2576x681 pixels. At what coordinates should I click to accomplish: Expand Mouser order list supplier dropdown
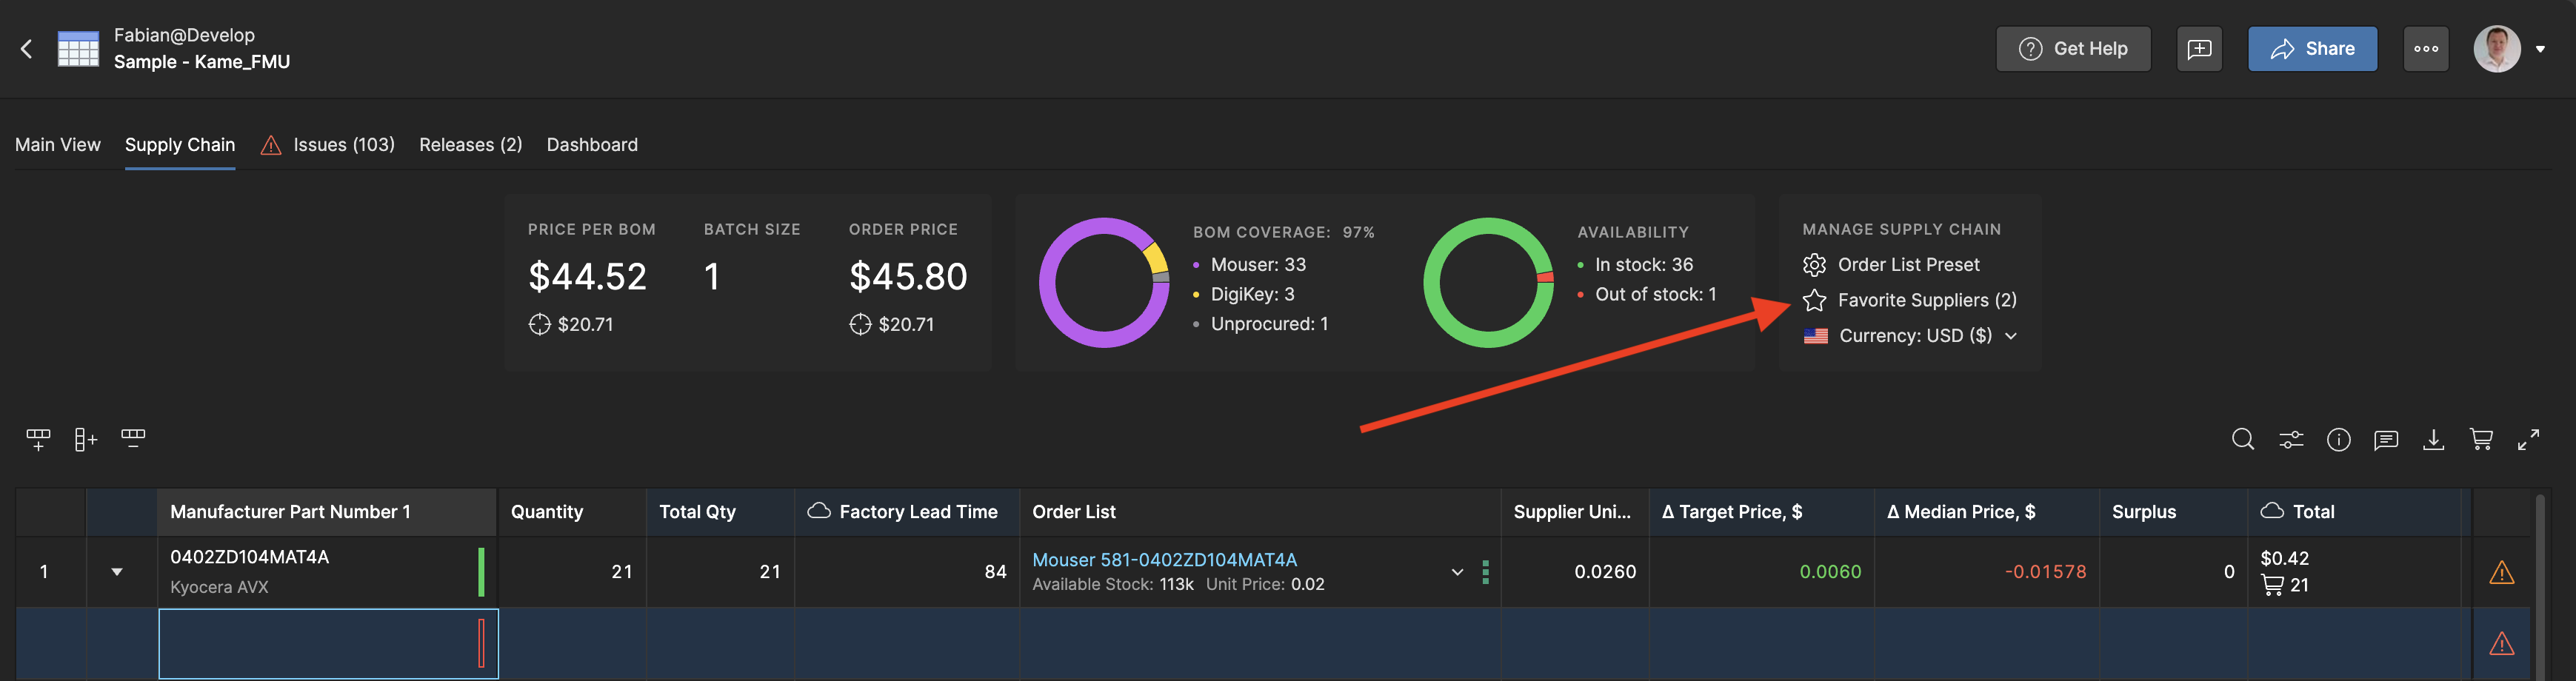click(1457, 572)
